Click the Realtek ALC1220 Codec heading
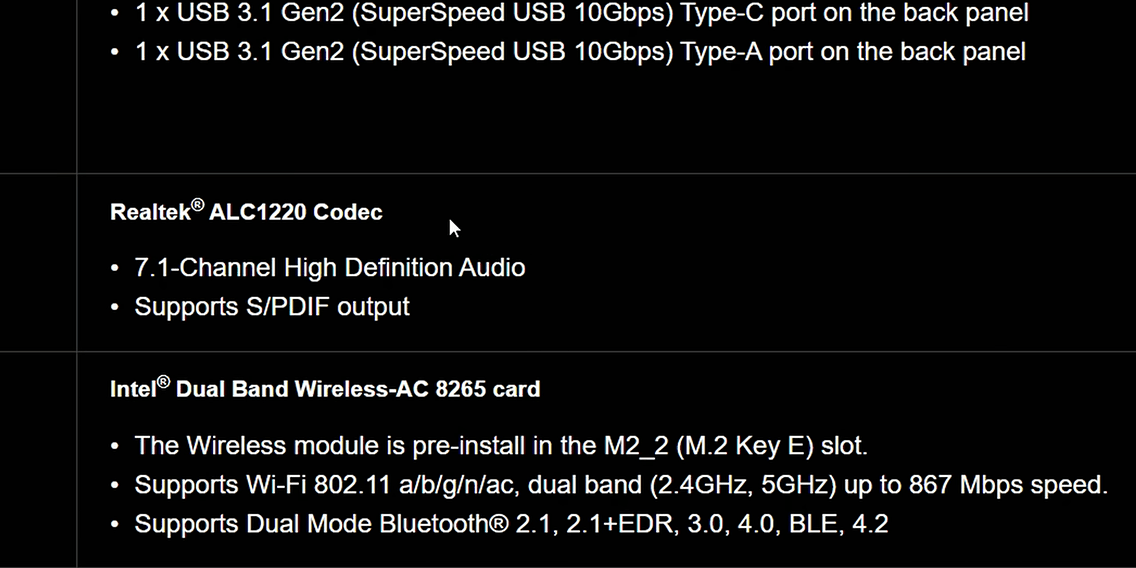This screenshot has width=1136, height=568. click(x=246, y=212)
